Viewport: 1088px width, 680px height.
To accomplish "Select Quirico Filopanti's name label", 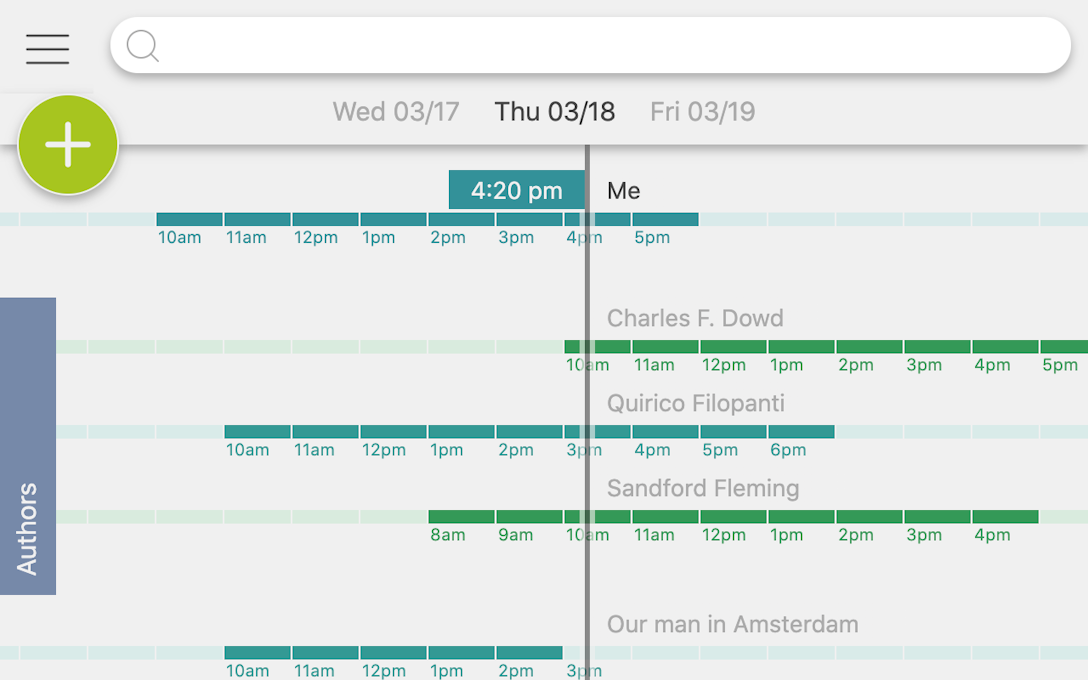I will [695, 403].
